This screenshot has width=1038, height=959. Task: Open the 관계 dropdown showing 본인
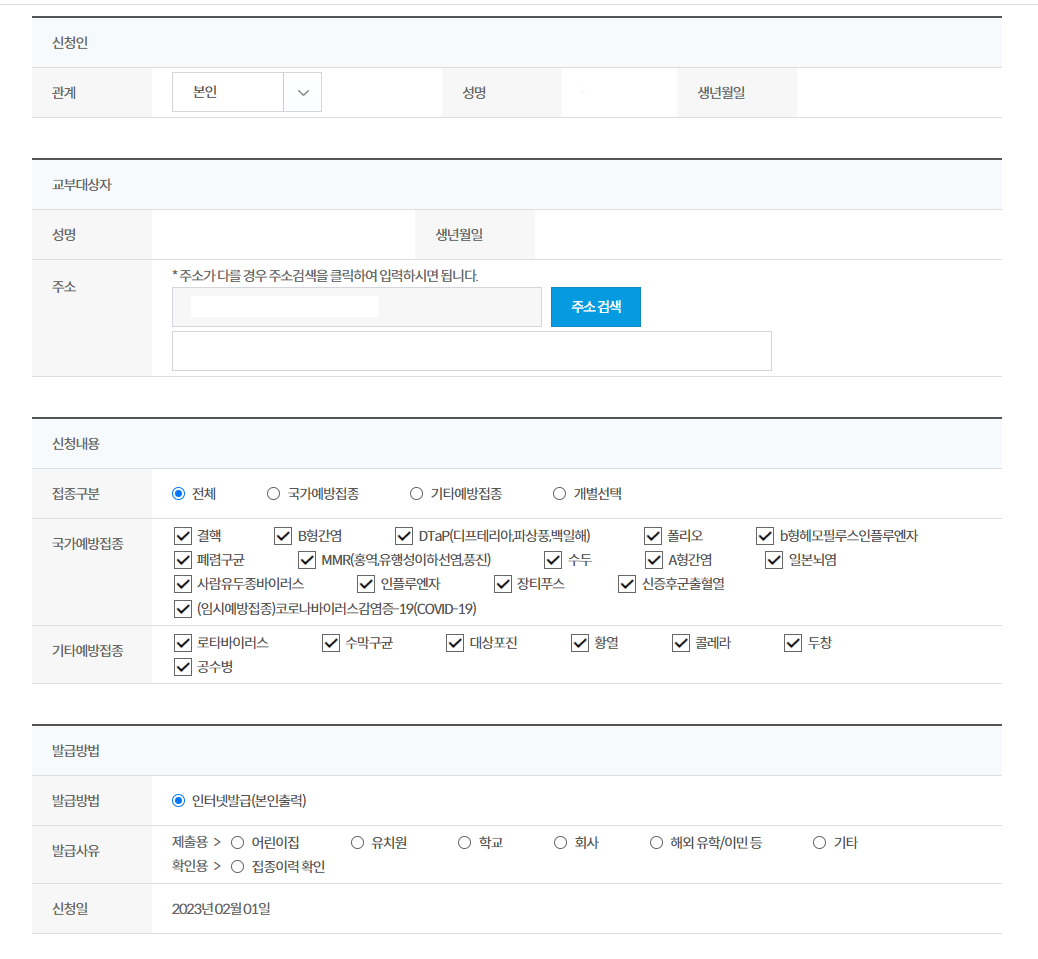pyautogui.click(x=247, y=92)
